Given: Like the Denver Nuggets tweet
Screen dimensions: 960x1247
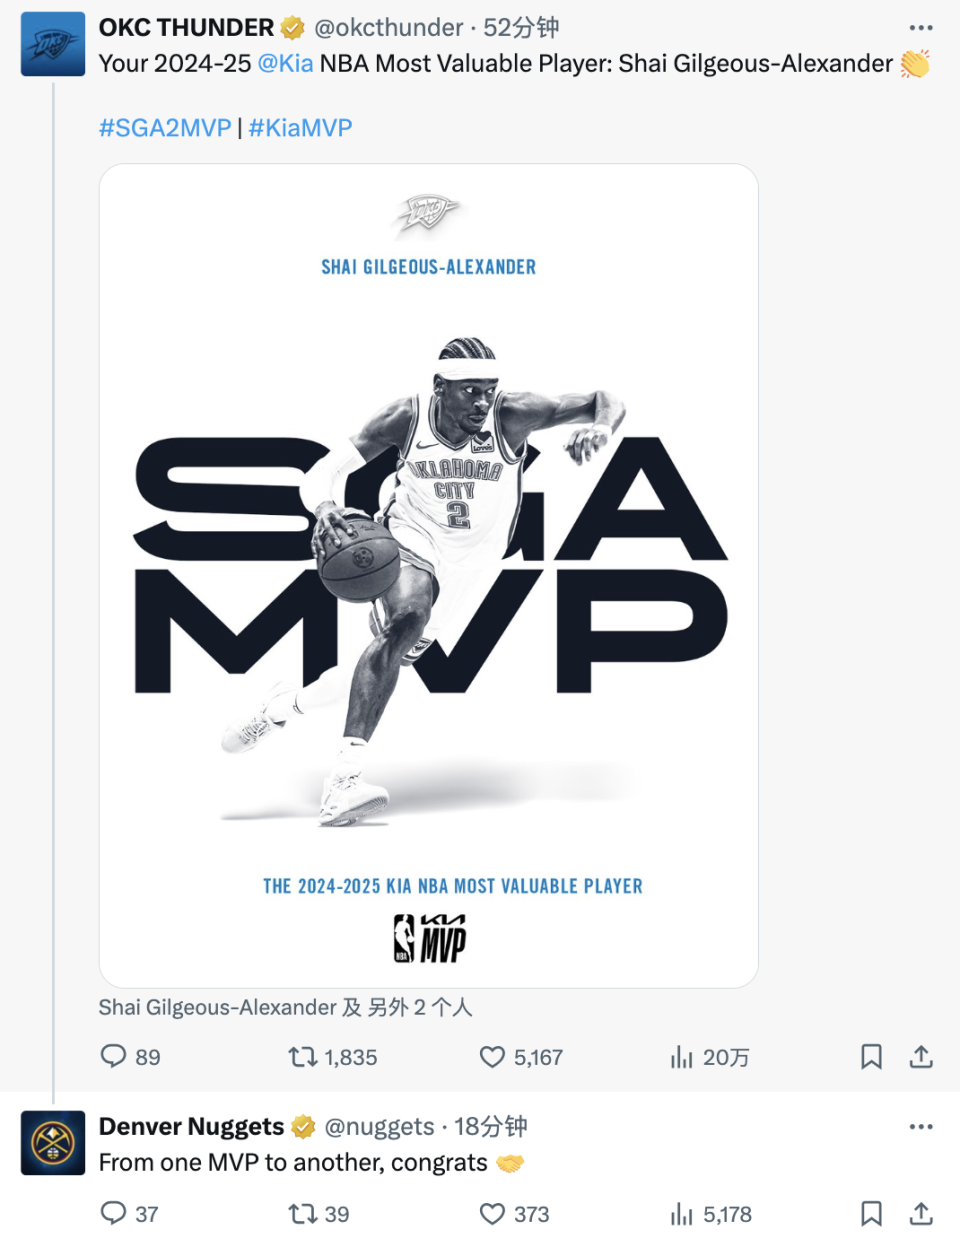Looking at the screenshot, I should (x=514, y=1214).
